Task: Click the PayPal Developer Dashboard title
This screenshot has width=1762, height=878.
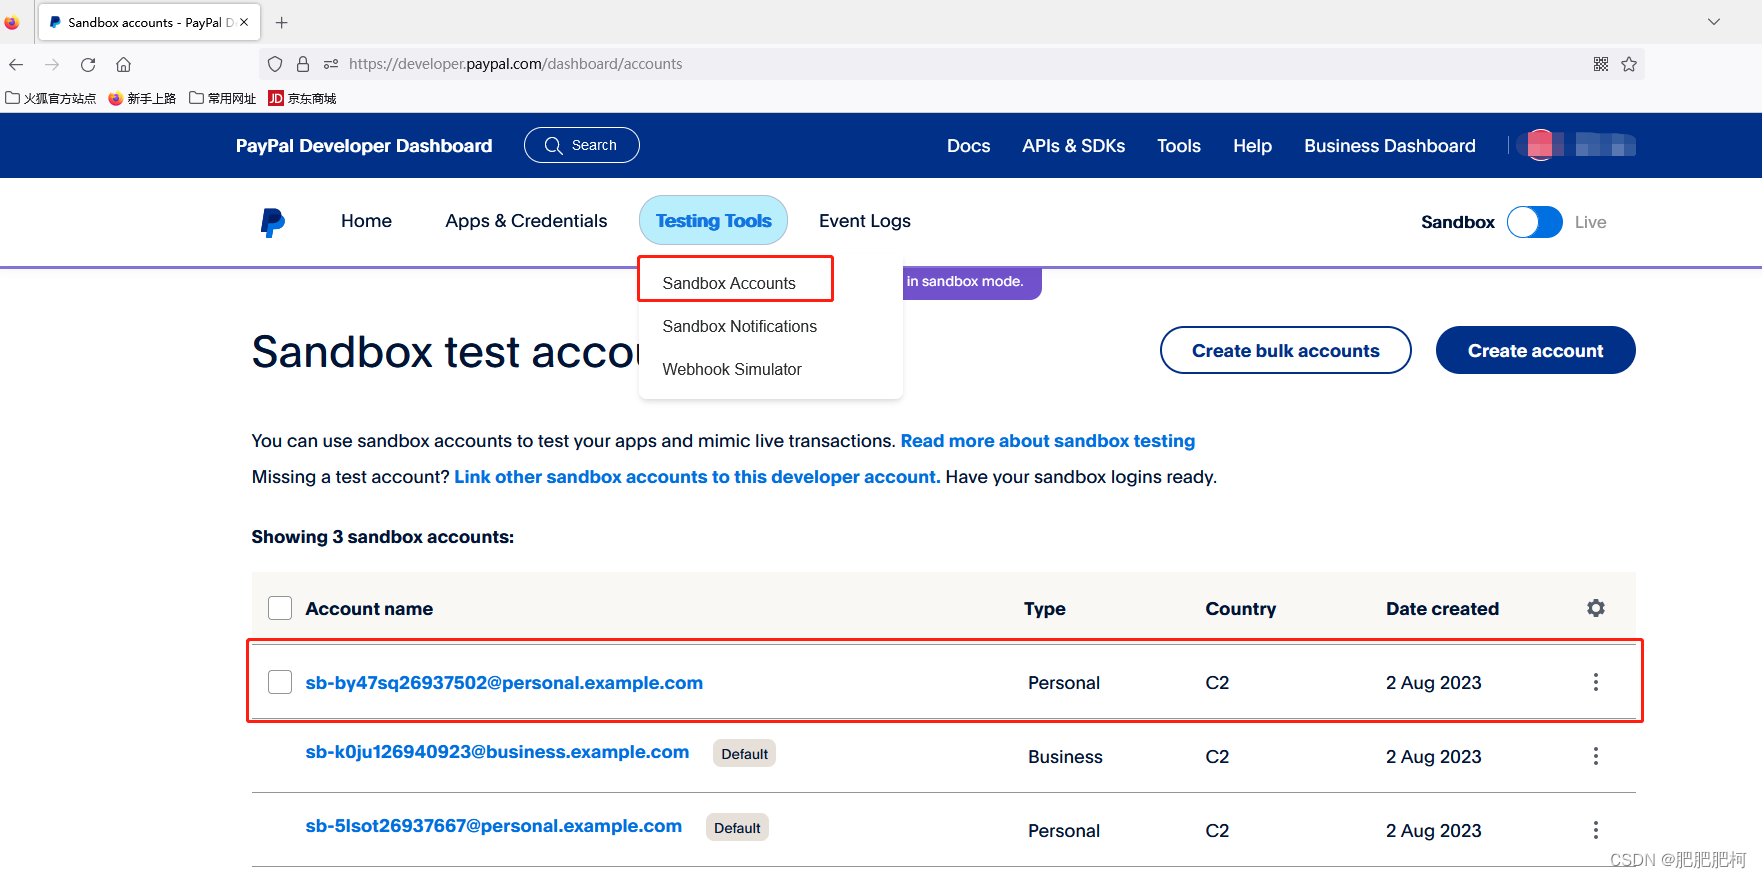Action: pos(364,146)
